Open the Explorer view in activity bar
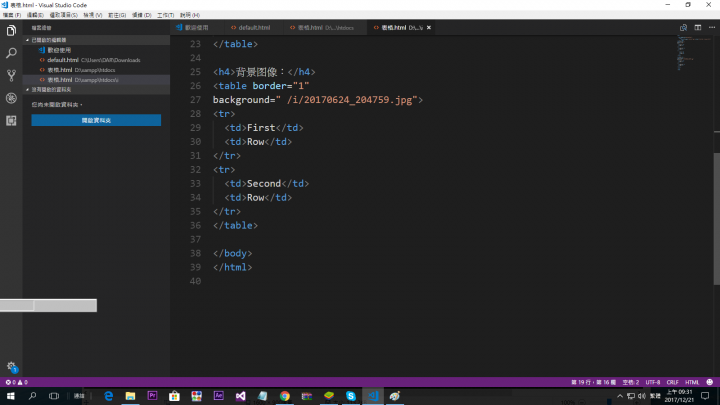 [11, 31]
